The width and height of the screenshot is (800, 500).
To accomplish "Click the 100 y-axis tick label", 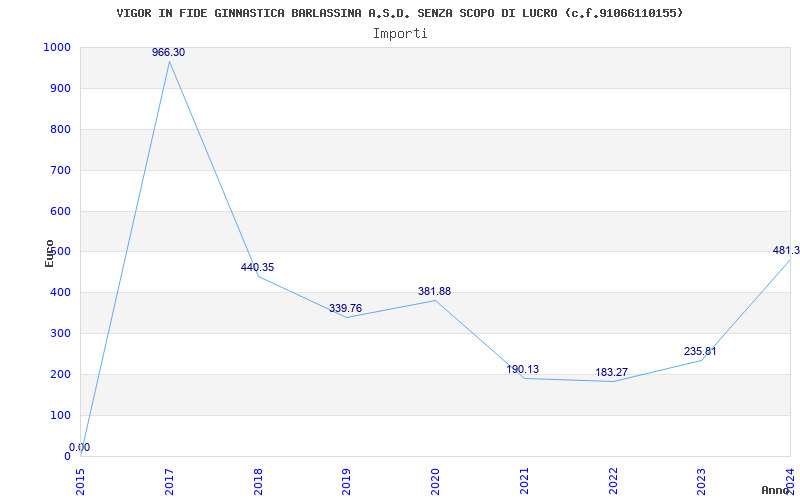I will [x=60, y=415].
